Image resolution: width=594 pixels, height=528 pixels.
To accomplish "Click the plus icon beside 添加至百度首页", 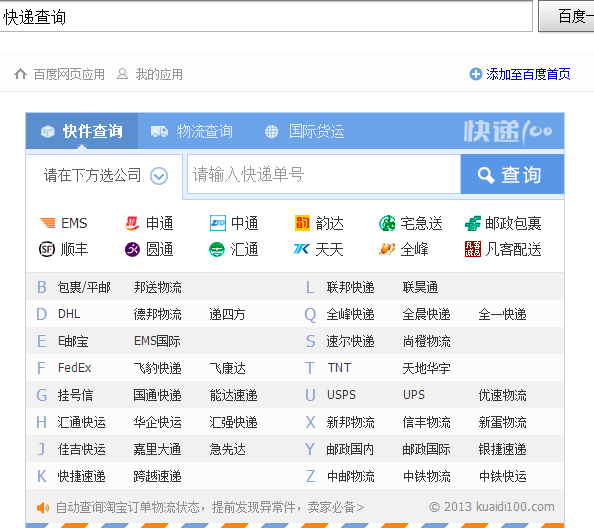I will (x=475, y=74).
